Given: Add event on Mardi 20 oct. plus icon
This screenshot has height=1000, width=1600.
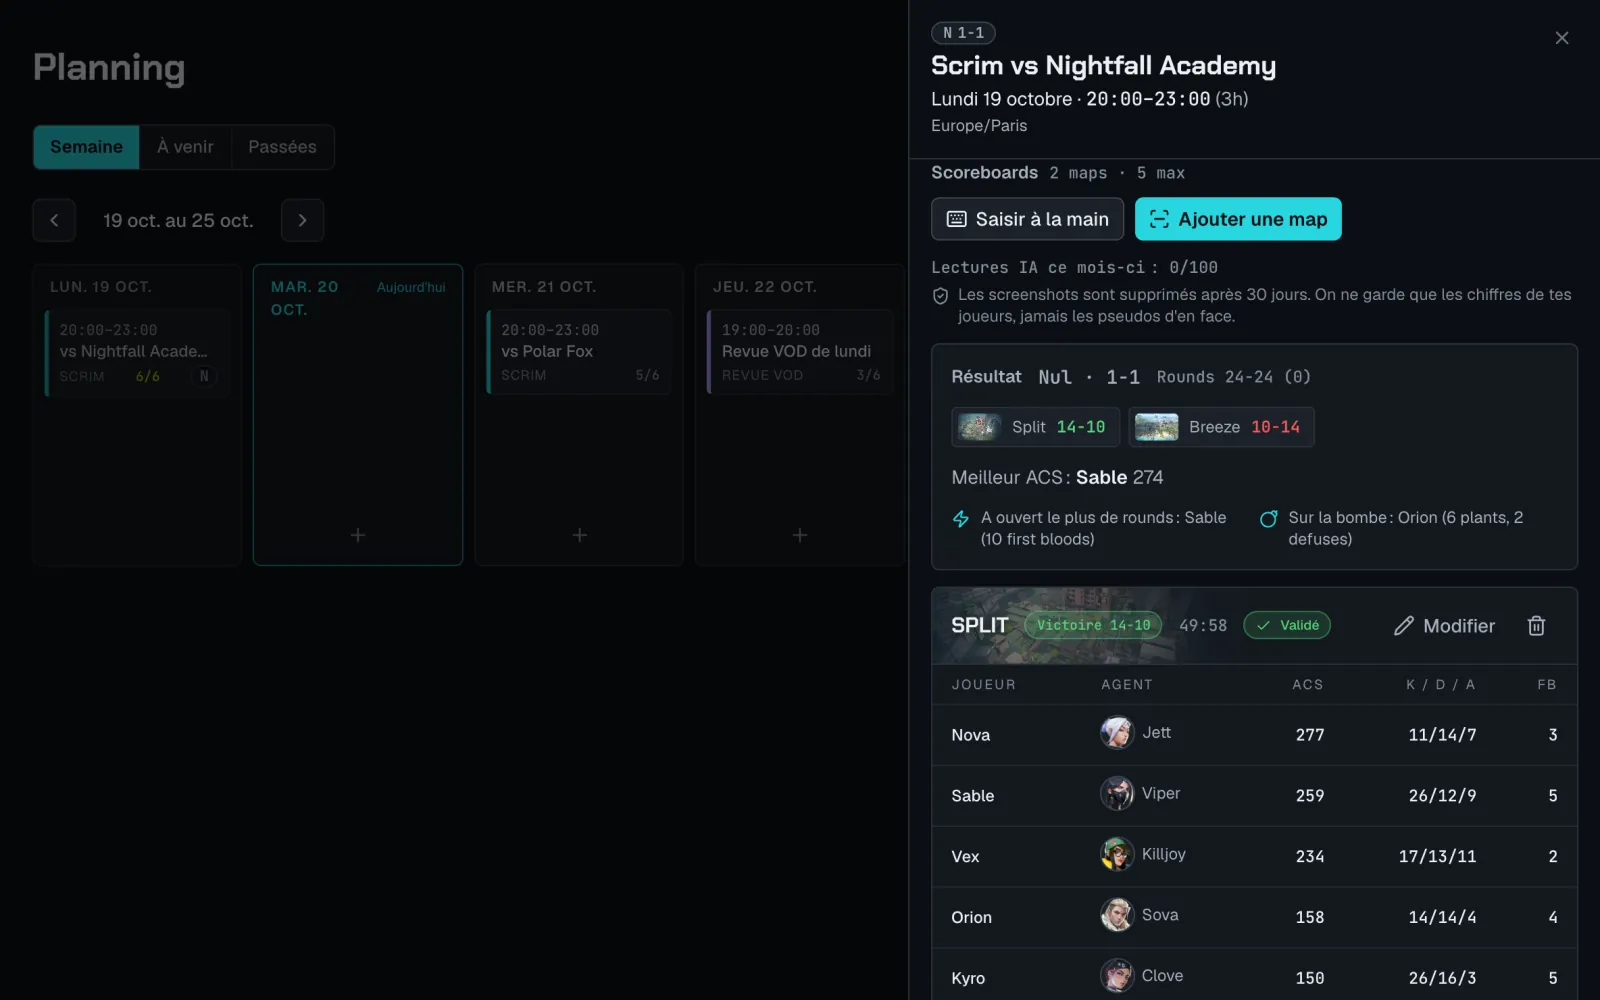Looking at the screenshot, I should (x=358, y=535).
